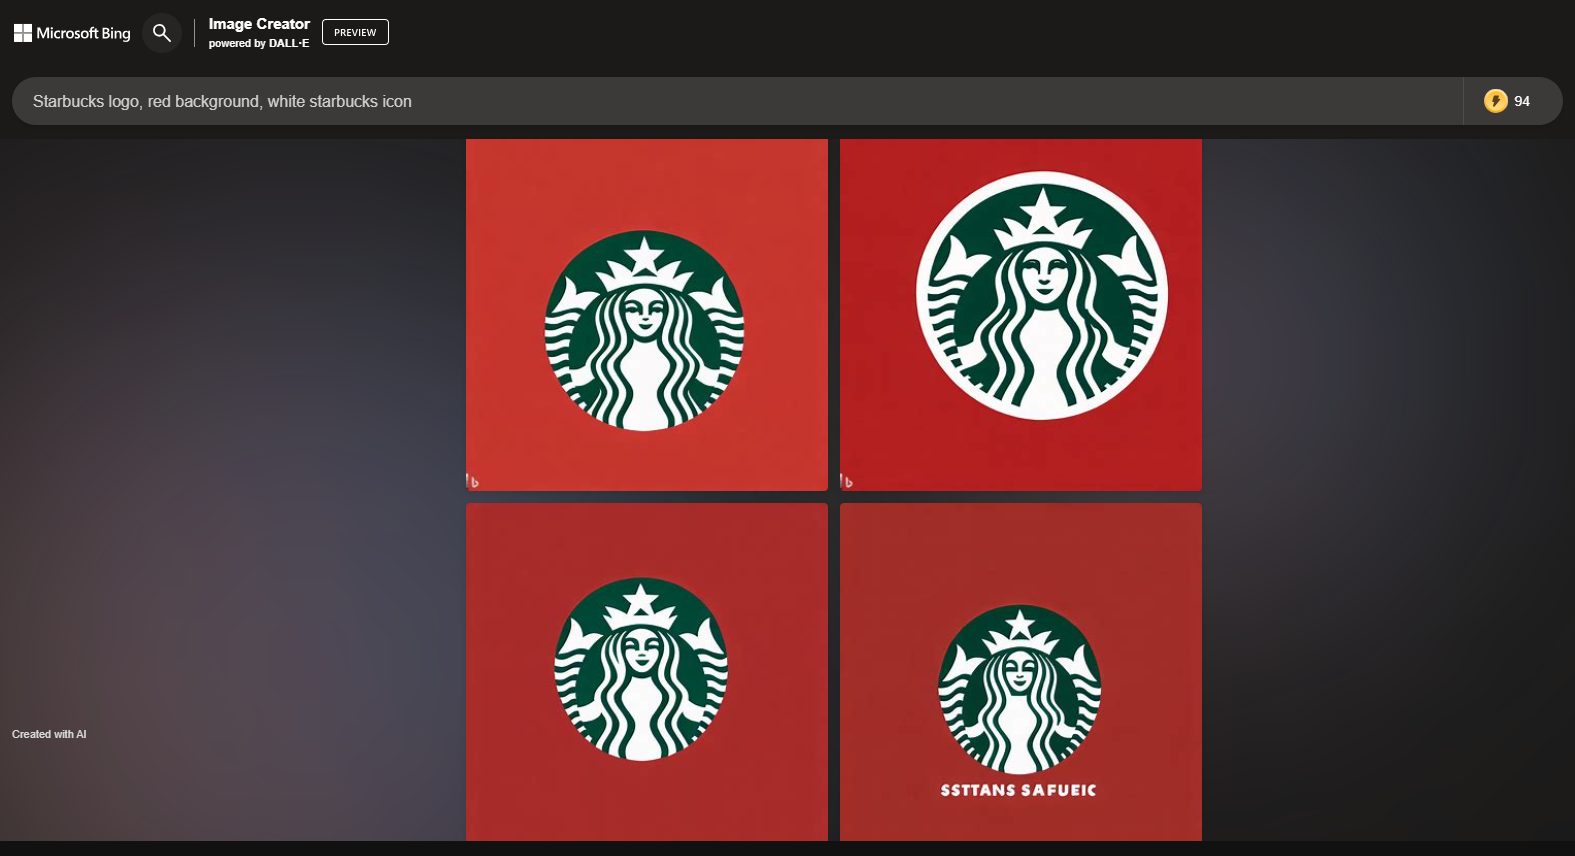The height and width of the screenshot is (856, 1575).
Task: Open the first orange-red background logo thumbnail
Action: [647, 315]
